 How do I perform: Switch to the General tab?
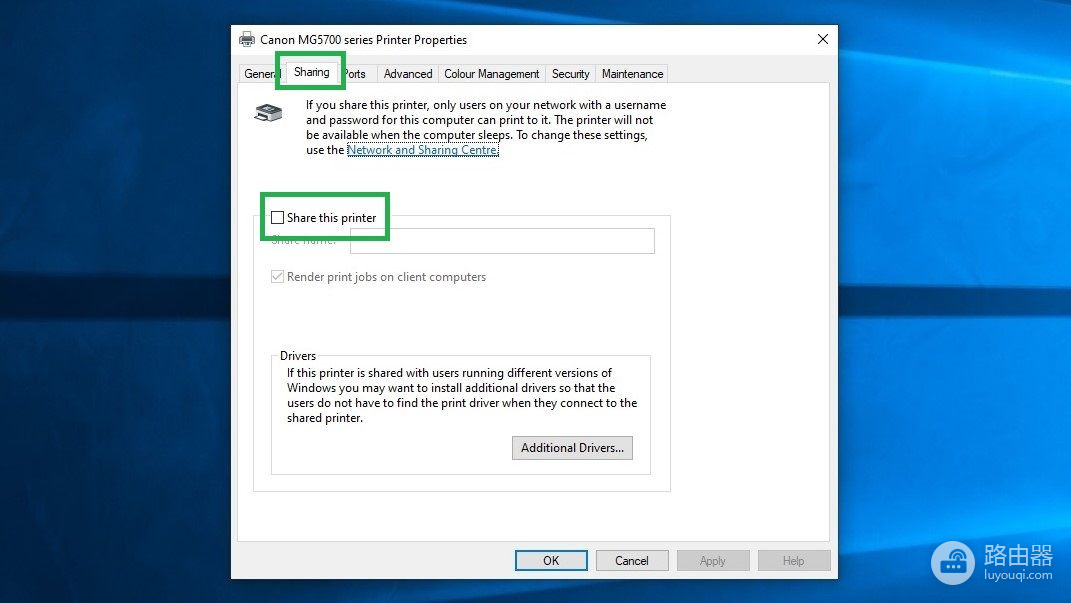[x=260, y=74]
